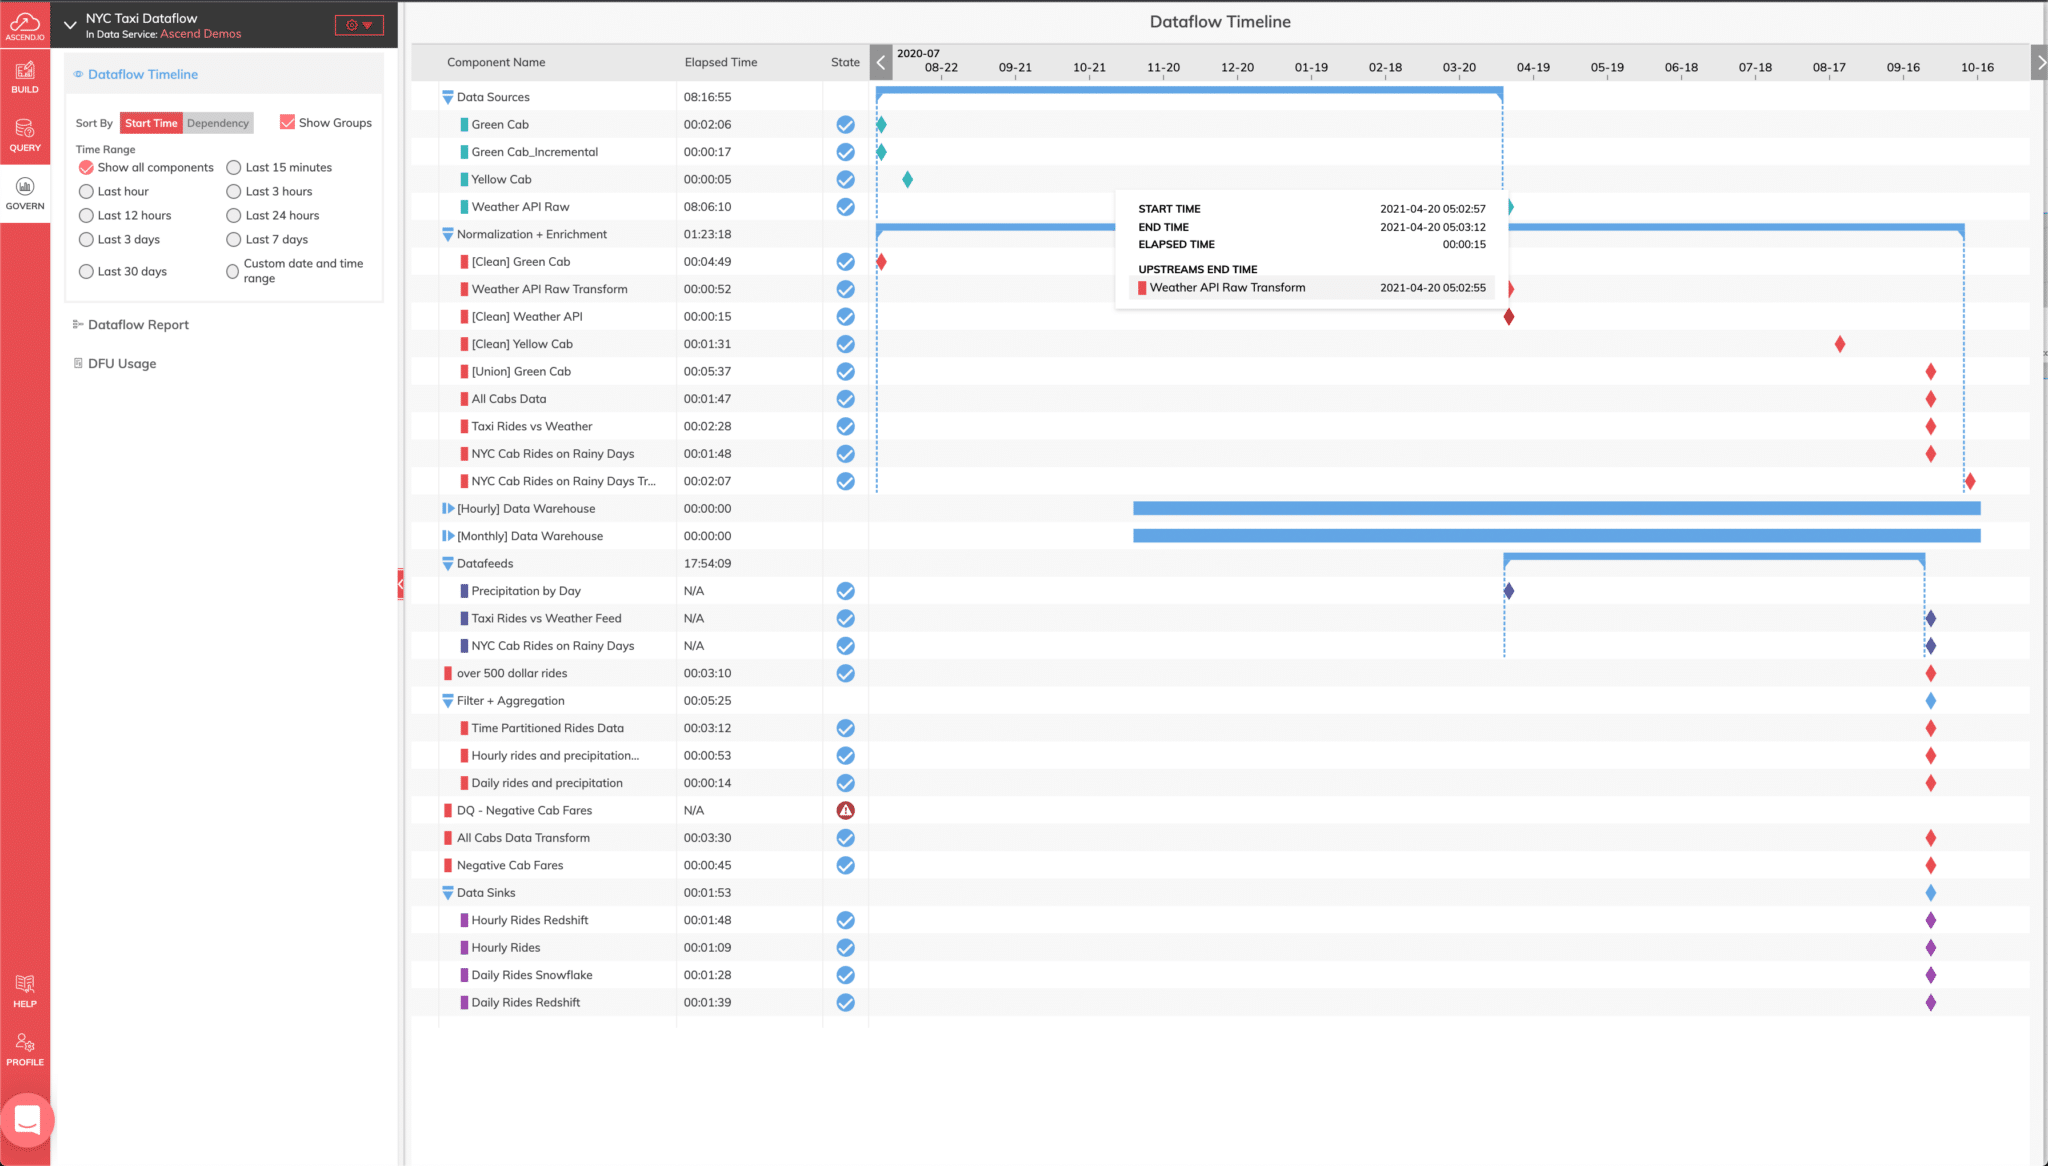The height and width of the screenshot is (1166, 2048).
Task: Open the chat support bubble
Action: tap(27, 1120)
